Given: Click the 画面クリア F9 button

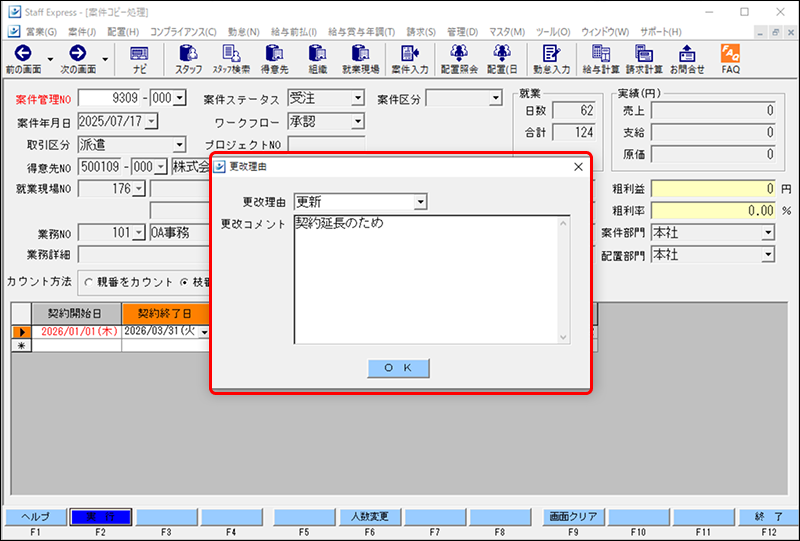Looking at the screenshot, I should 573,517.
